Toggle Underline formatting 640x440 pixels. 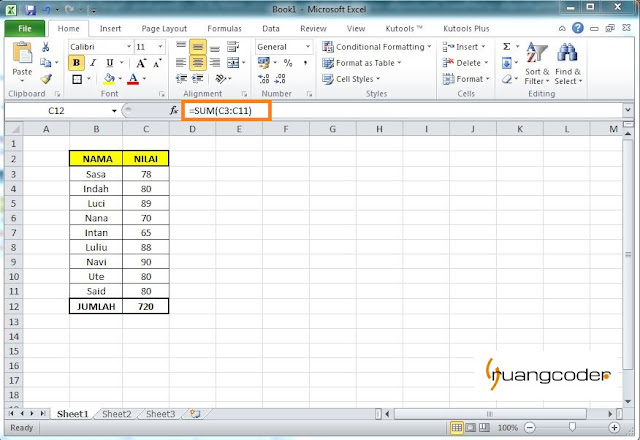(x=109, y=63)
